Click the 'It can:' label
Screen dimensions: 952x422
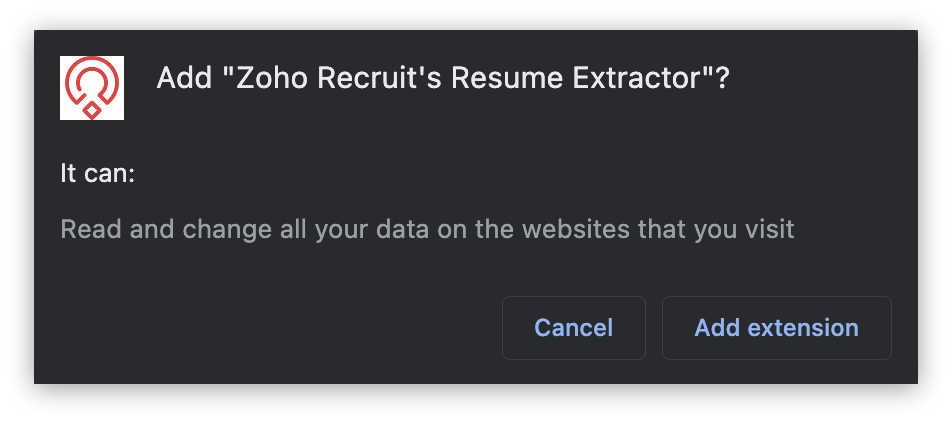[x=97, y=173]
